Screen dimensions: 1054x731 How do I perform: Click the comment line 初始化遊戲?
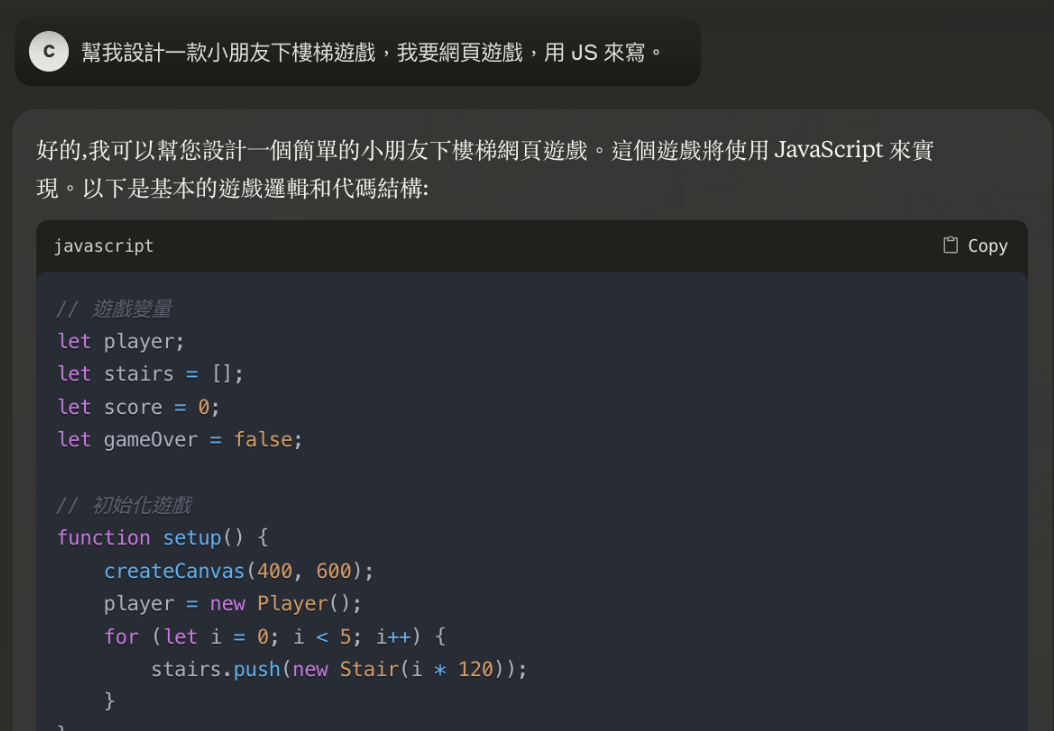coord(124,505)
